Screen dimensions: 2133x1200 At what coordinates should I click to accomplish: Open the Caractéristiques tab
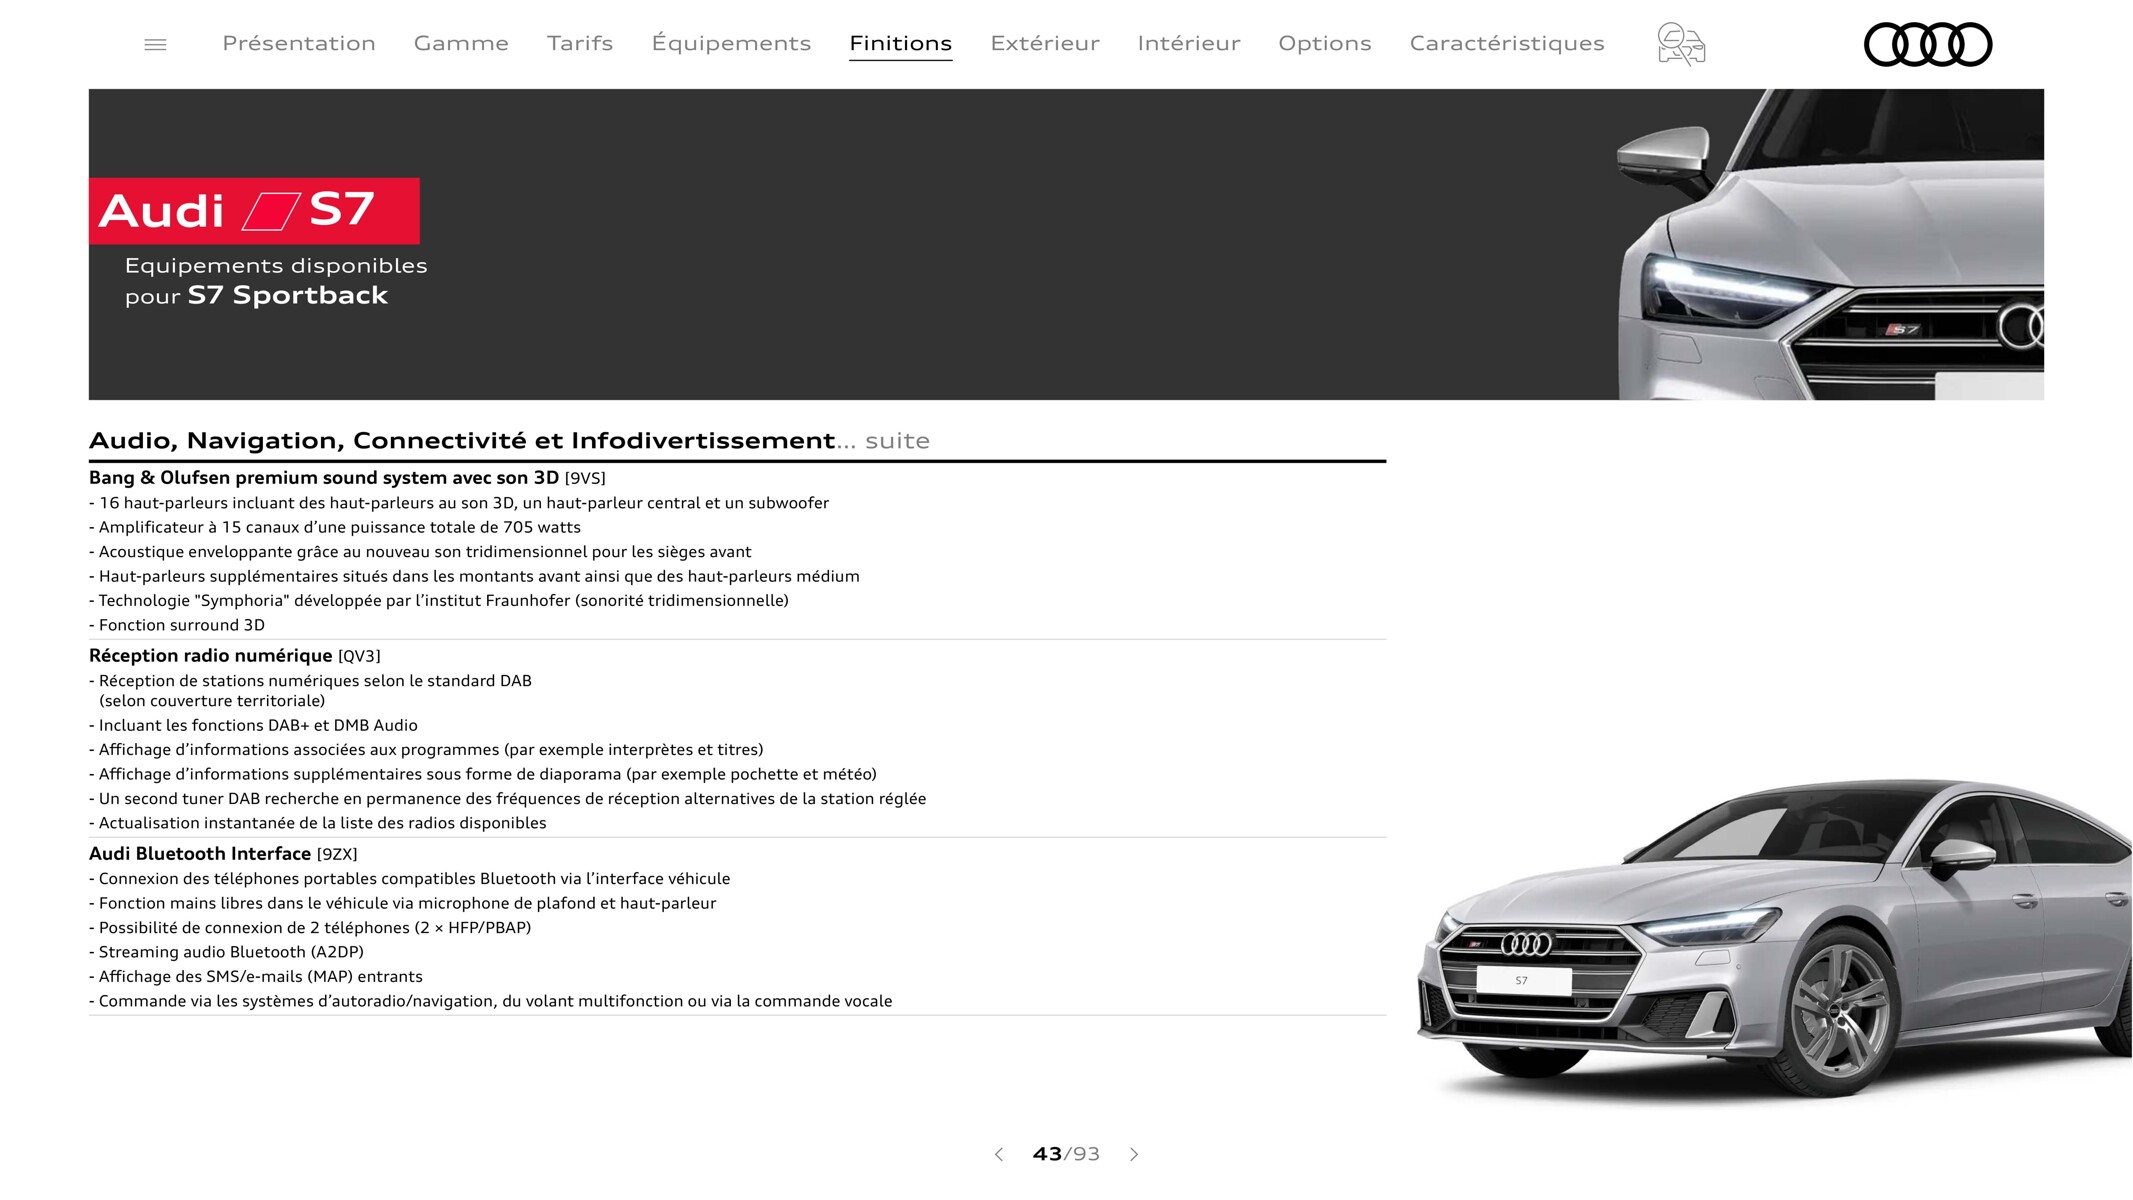1507,43
